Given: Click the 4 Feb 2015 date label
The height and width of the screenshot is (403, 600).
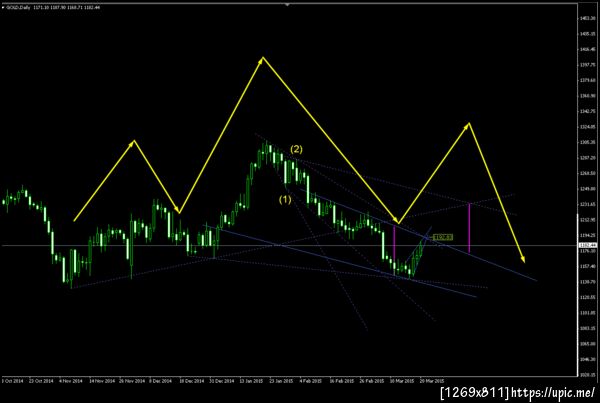Looking at the screenshot, I should [x=311, y=381].
